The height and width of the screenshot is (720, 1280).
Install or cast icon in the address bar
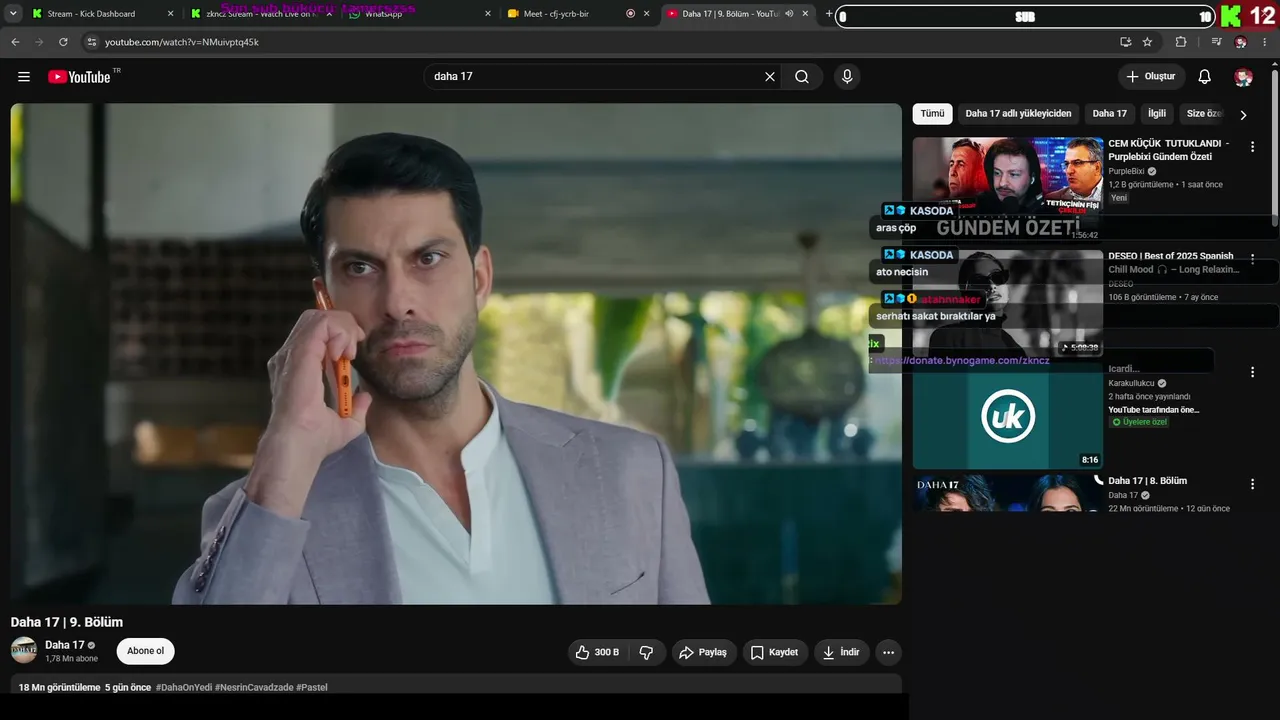(x=1125, y=42)
